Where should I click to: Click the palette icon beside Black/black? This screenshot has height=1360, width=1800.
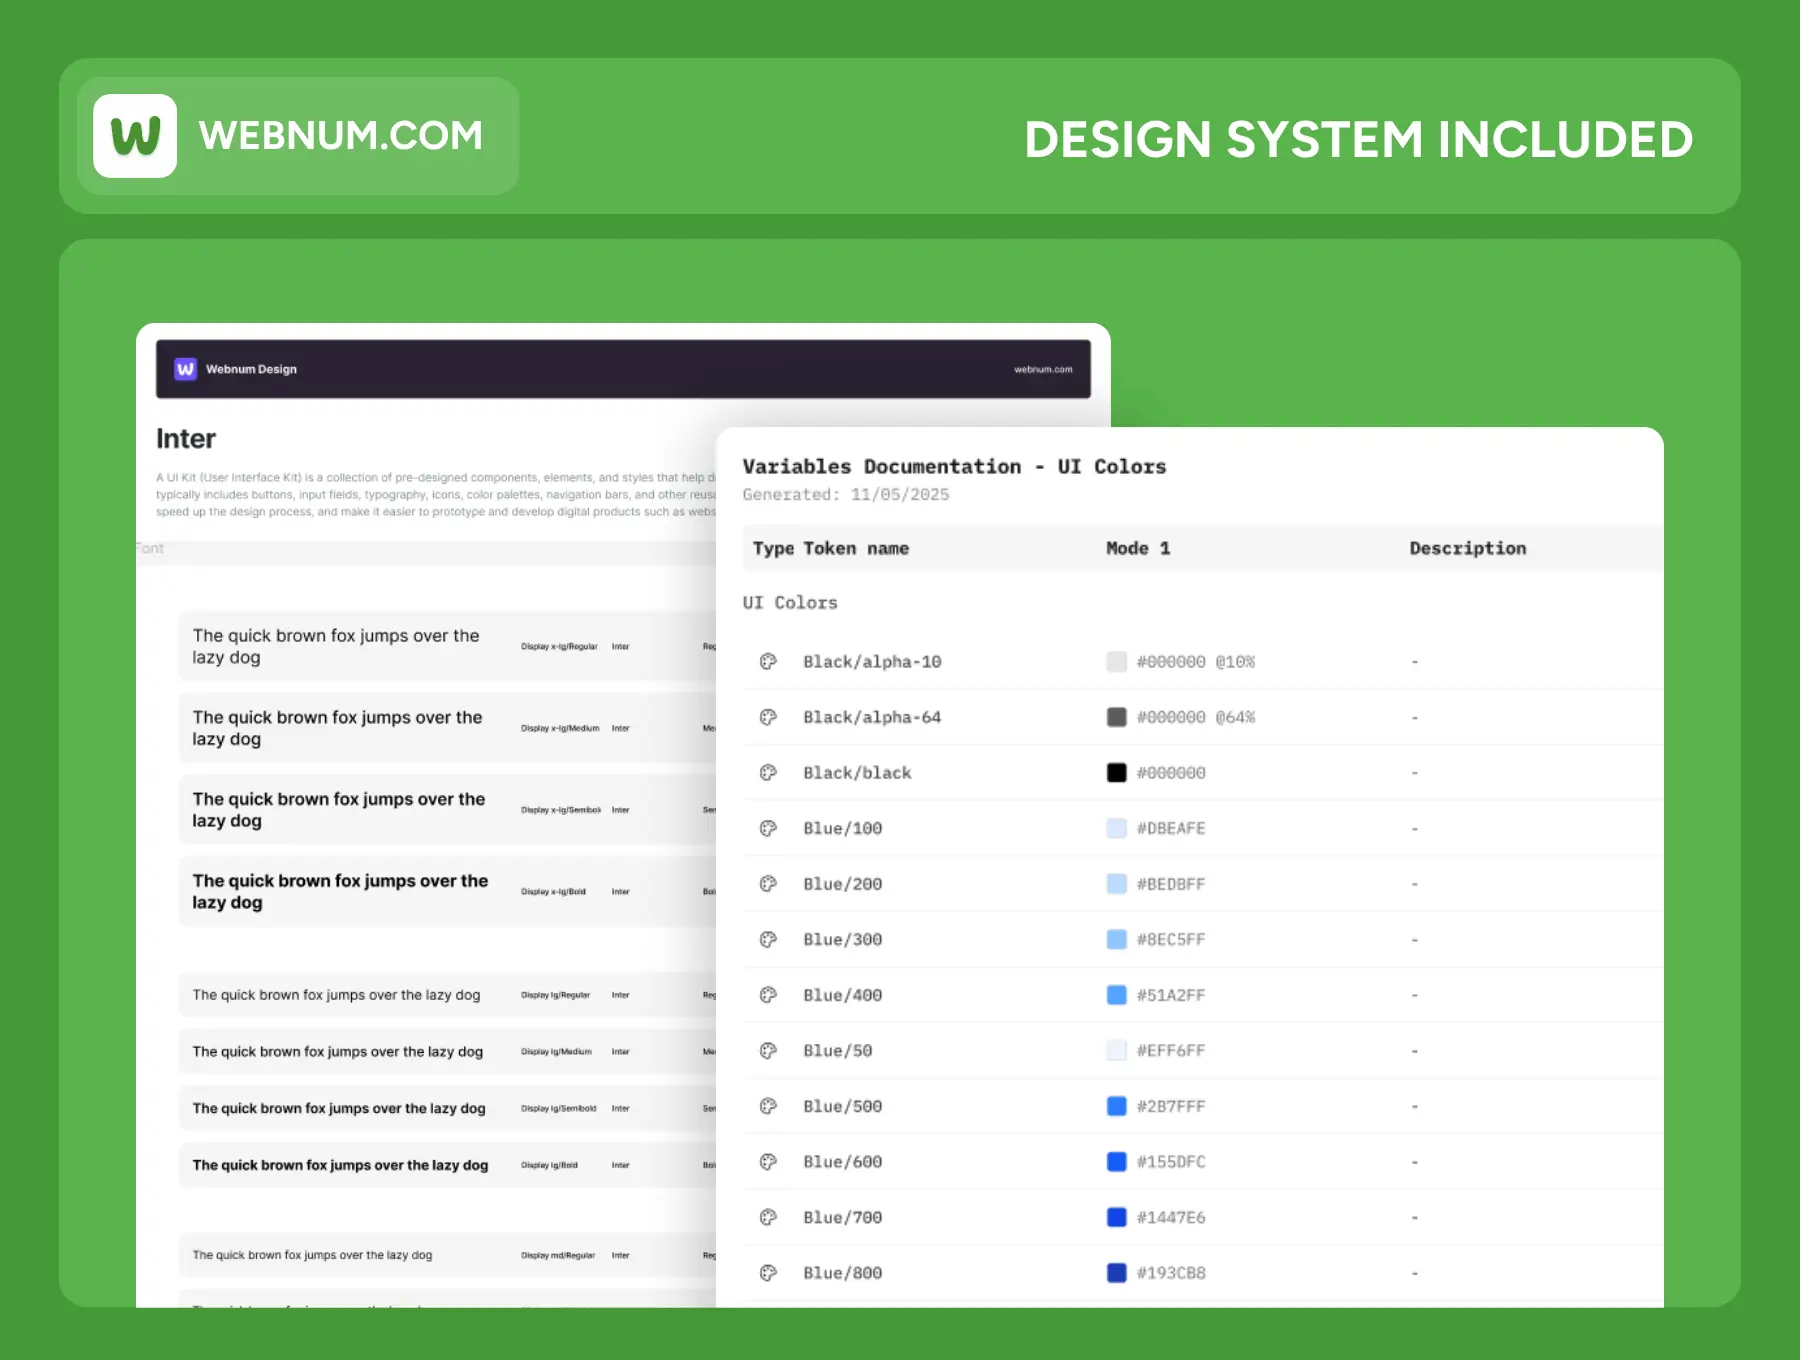point(768,772)
